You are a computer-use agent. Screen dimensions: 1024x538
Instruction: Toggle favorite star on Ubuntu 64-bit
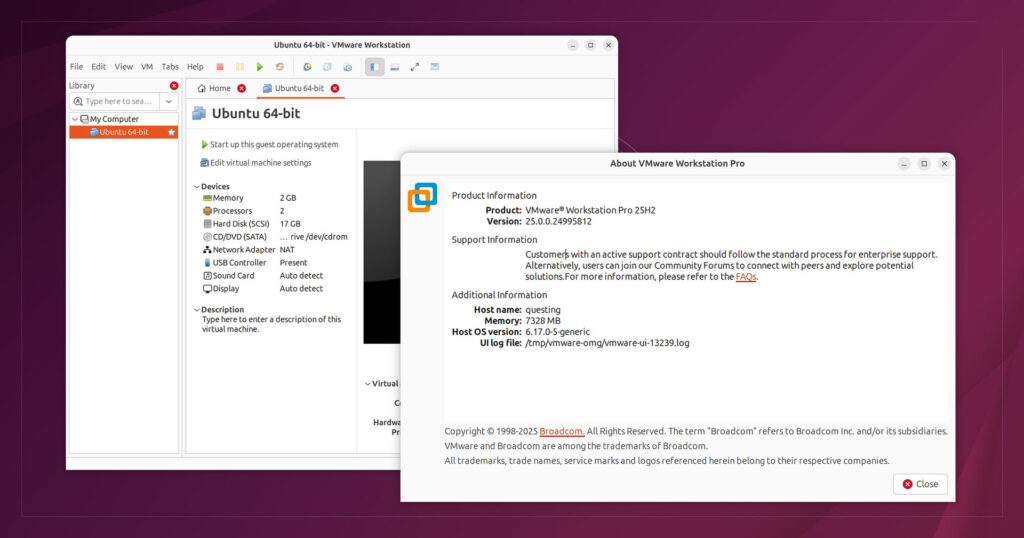tap(171, 132)
